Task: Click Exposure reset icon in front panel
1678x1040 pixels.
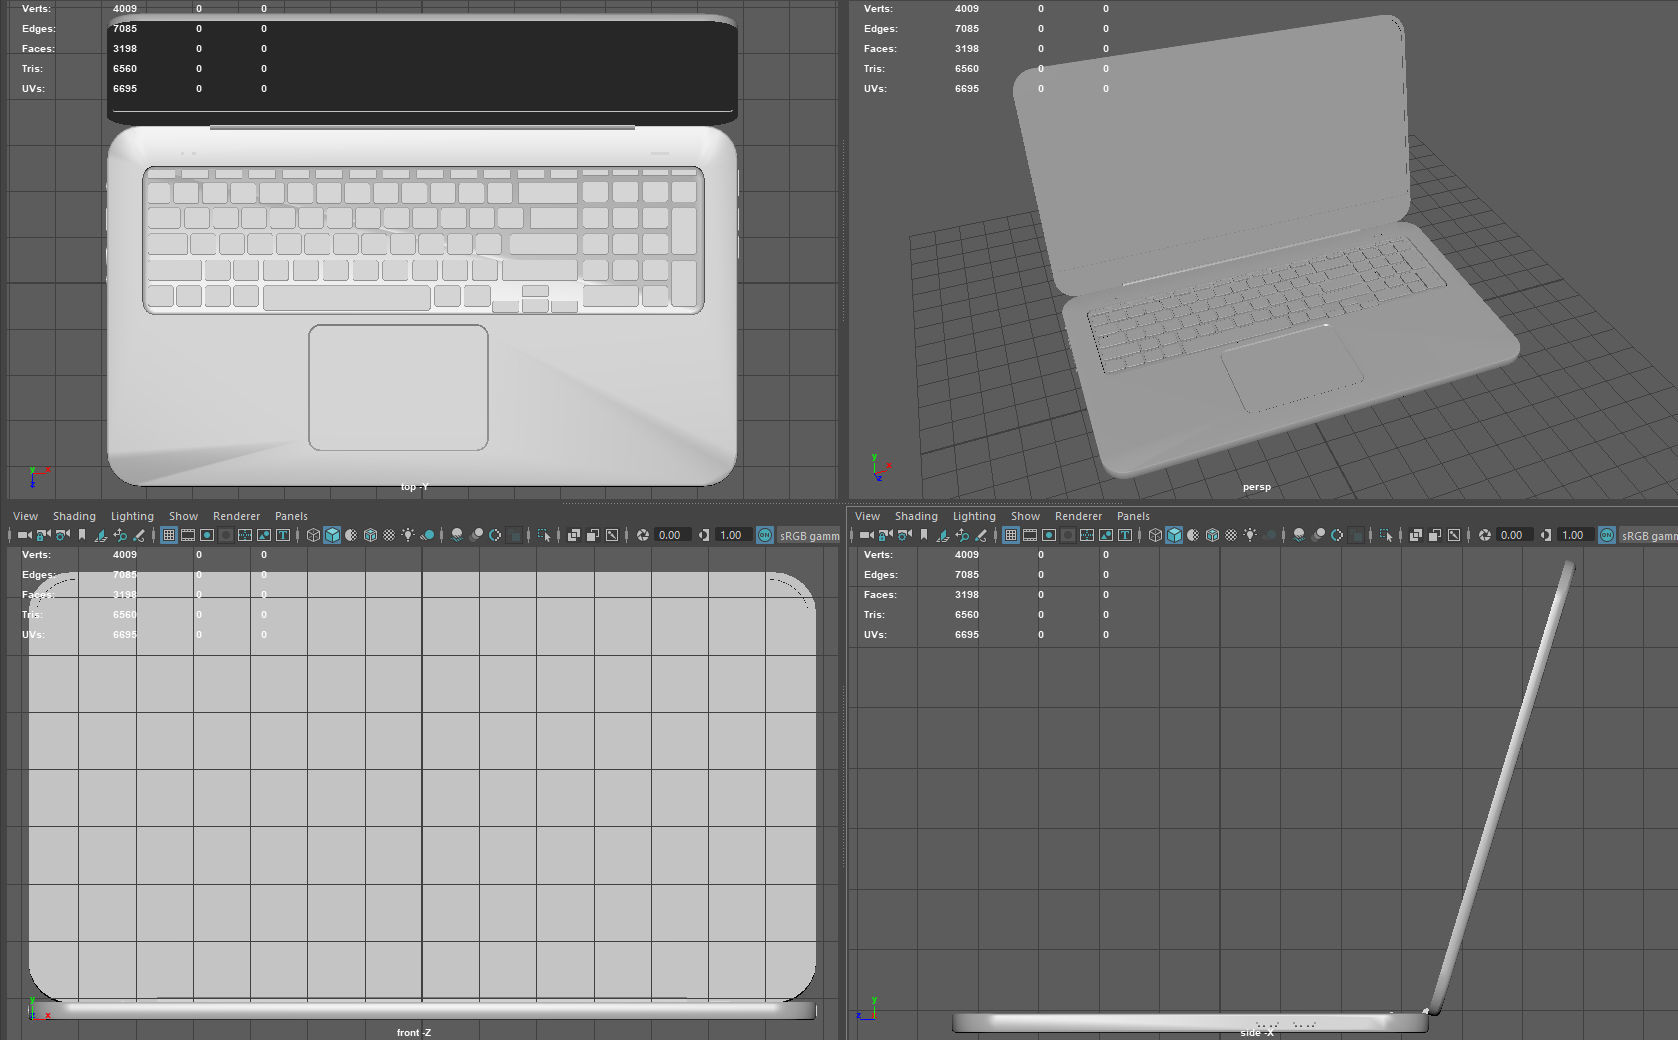Action: (x=642, y=535)
